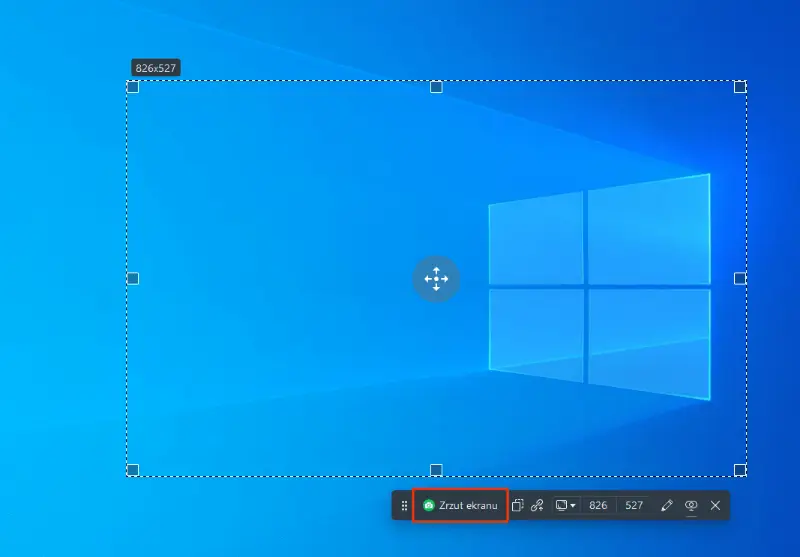Select the pencil annotation tool
The height and width of the screenshot is (557, 800).
tap(667, 506)
